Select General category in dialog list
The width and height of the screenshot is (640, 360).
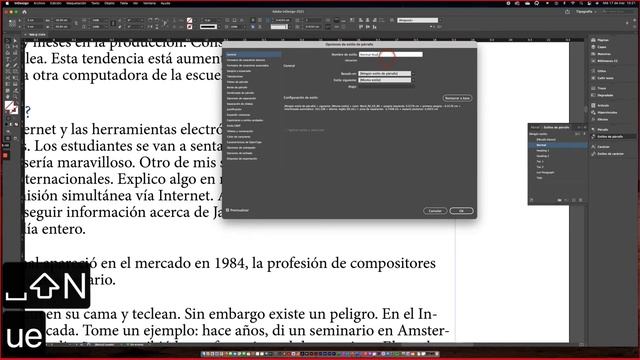253,54
